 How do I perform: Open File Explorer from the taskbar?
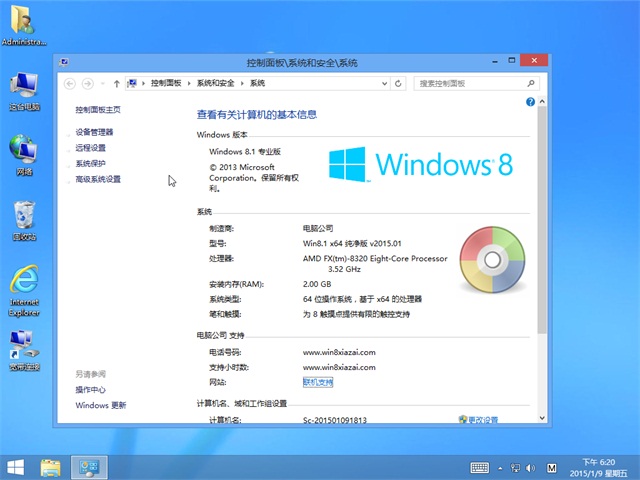51,466
